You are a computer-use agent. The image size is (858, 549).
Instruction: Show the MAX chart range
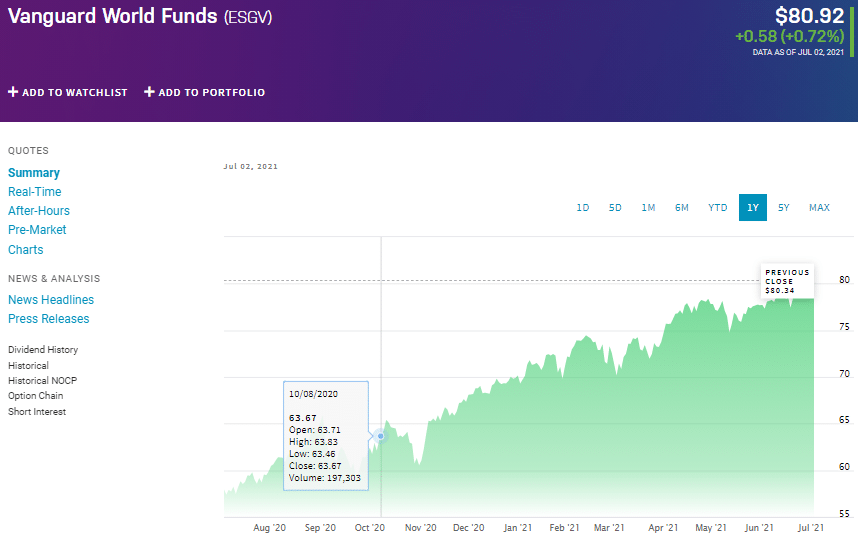[819, 207]
